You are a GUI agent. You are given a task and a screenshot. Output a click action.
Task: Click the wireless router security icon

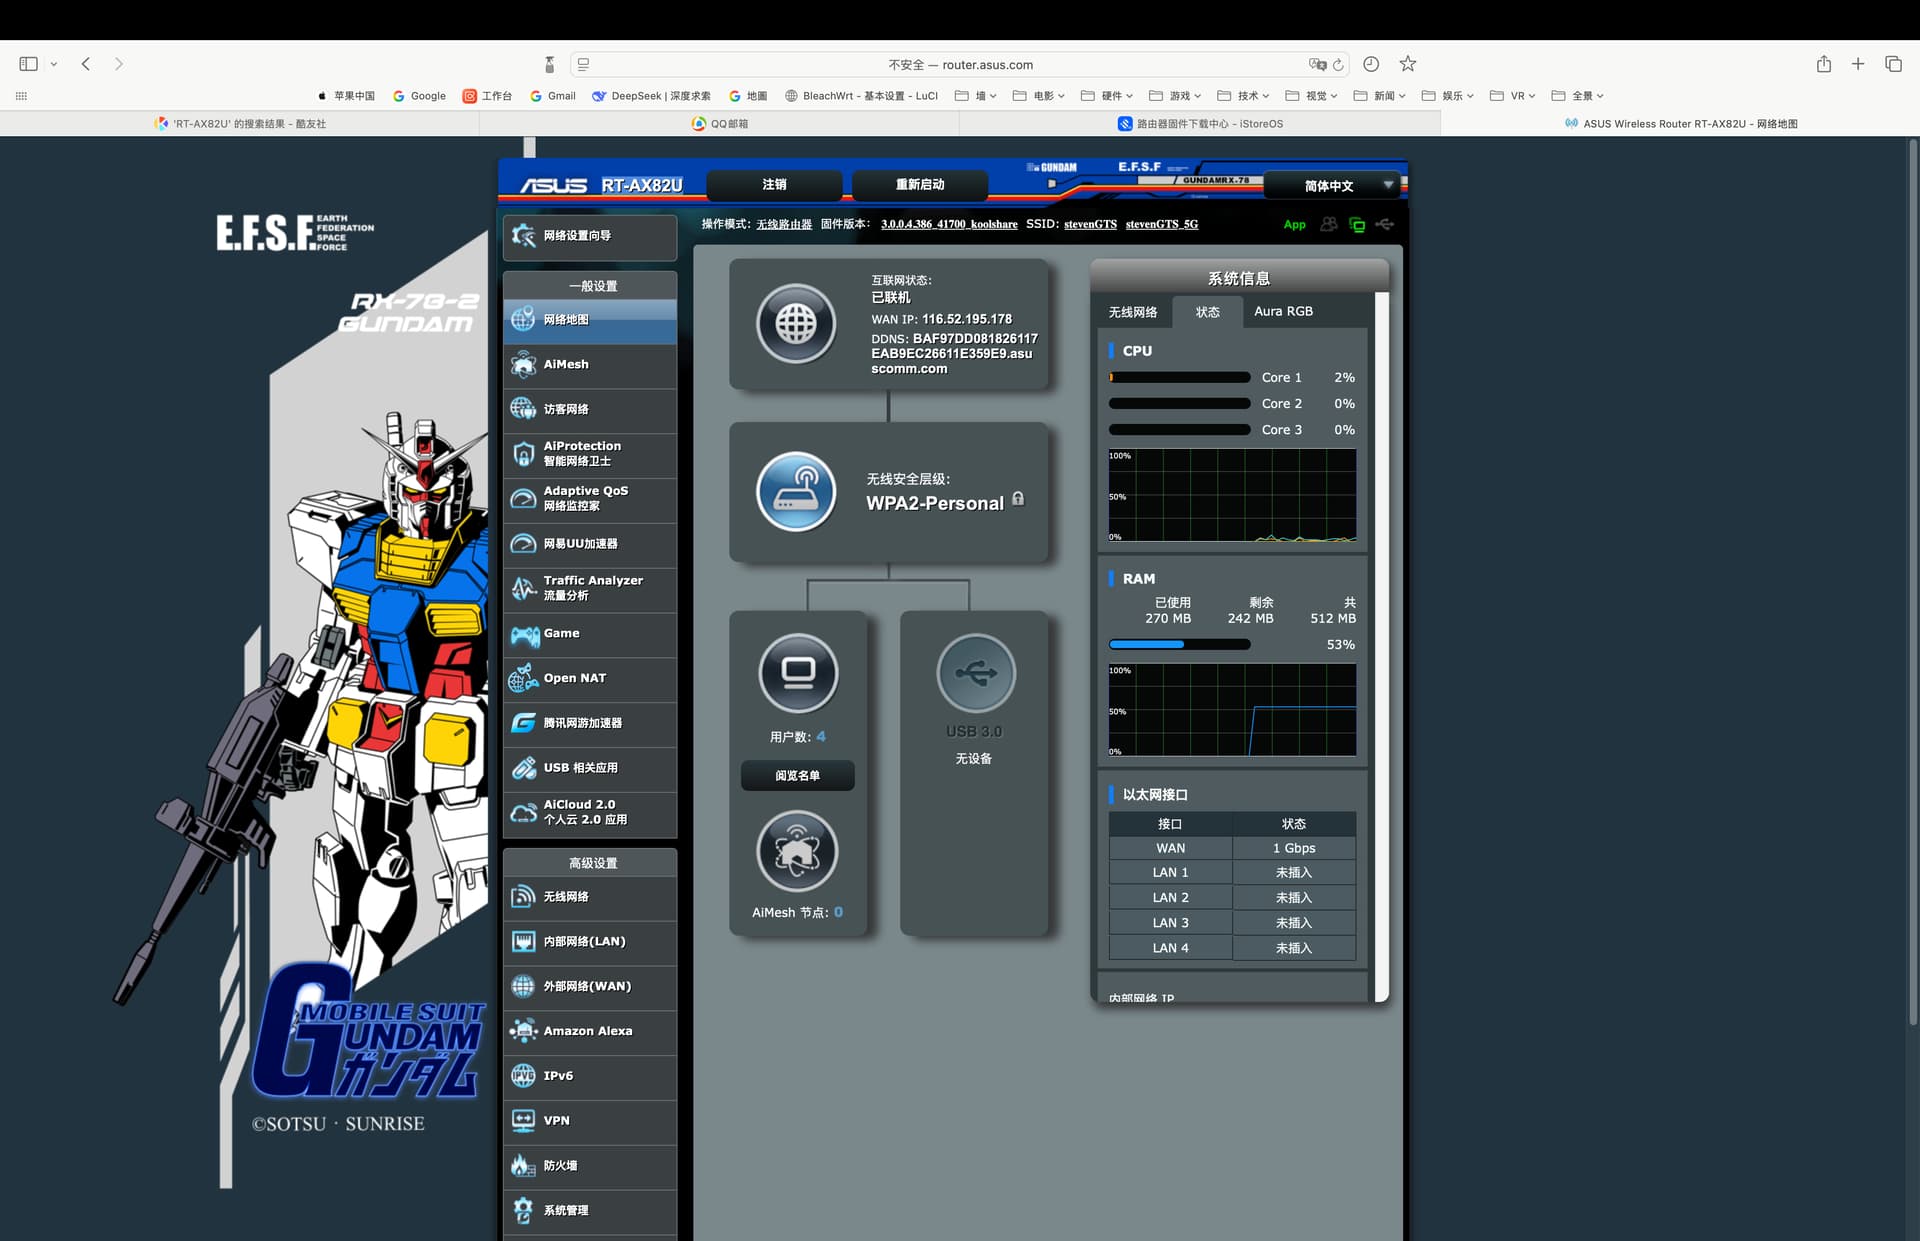(796, 492)
